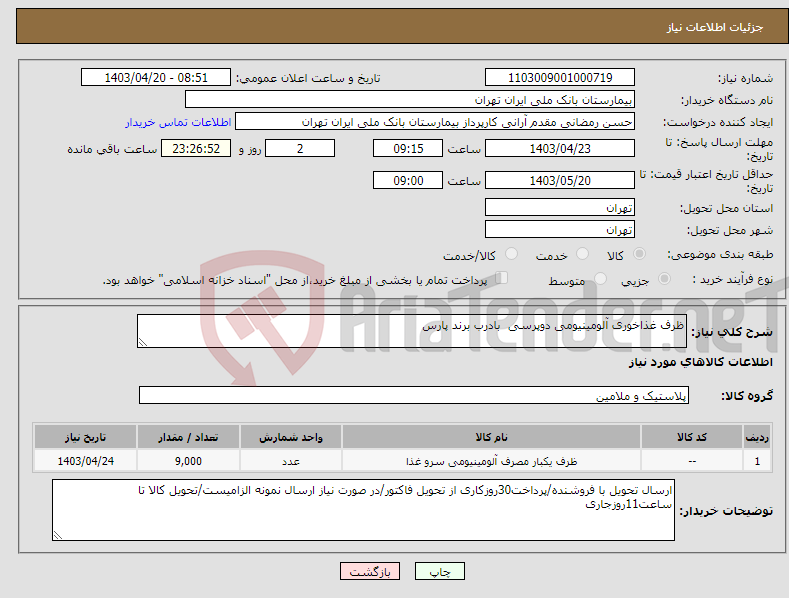789x598 pixels.
Task: Click the delivery city field تهران
Action: [x=560, y=230]
